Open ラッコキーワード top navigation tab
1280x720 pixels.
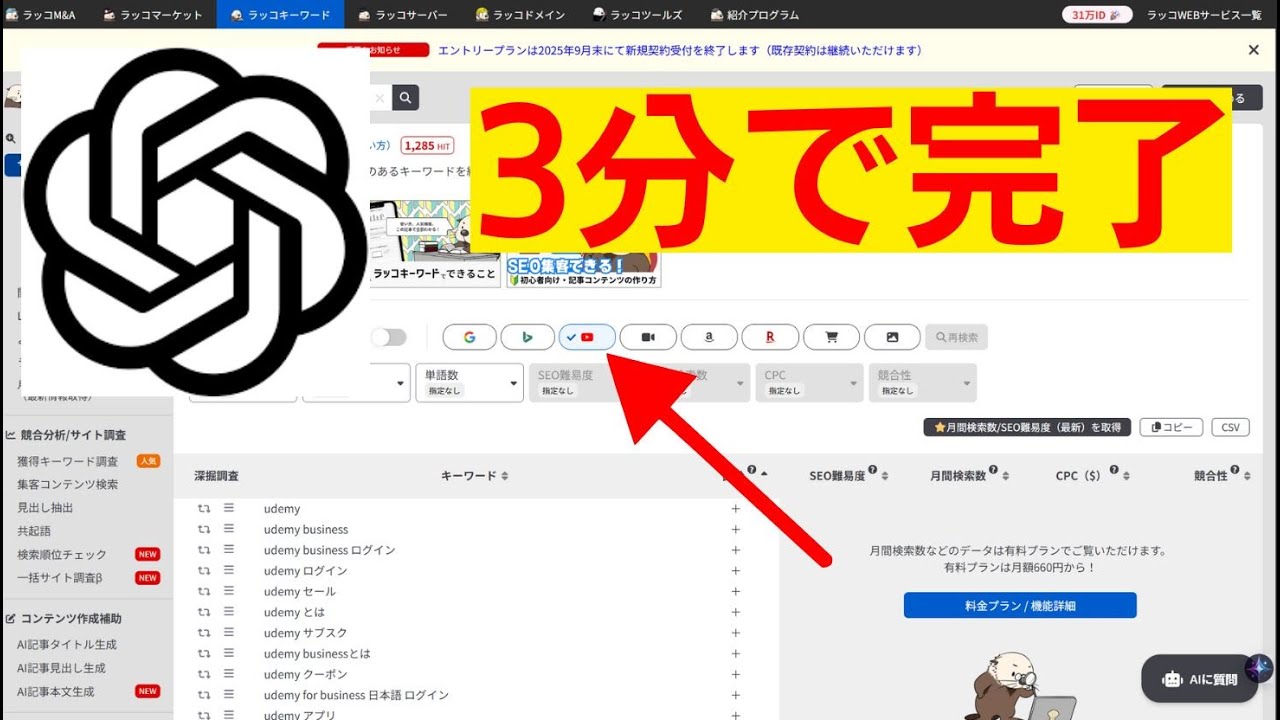[280, 15]
